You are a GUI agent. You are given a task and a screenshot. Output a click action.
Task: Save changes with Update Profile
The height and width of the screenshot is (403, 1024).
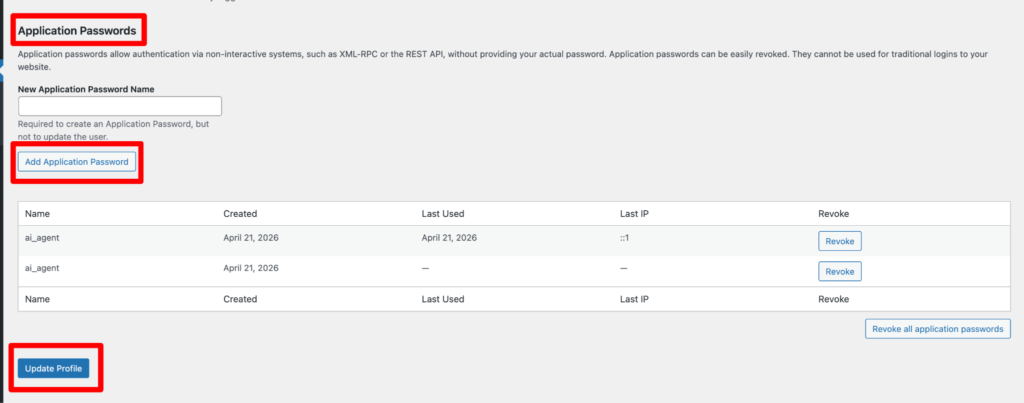[54, 369]
